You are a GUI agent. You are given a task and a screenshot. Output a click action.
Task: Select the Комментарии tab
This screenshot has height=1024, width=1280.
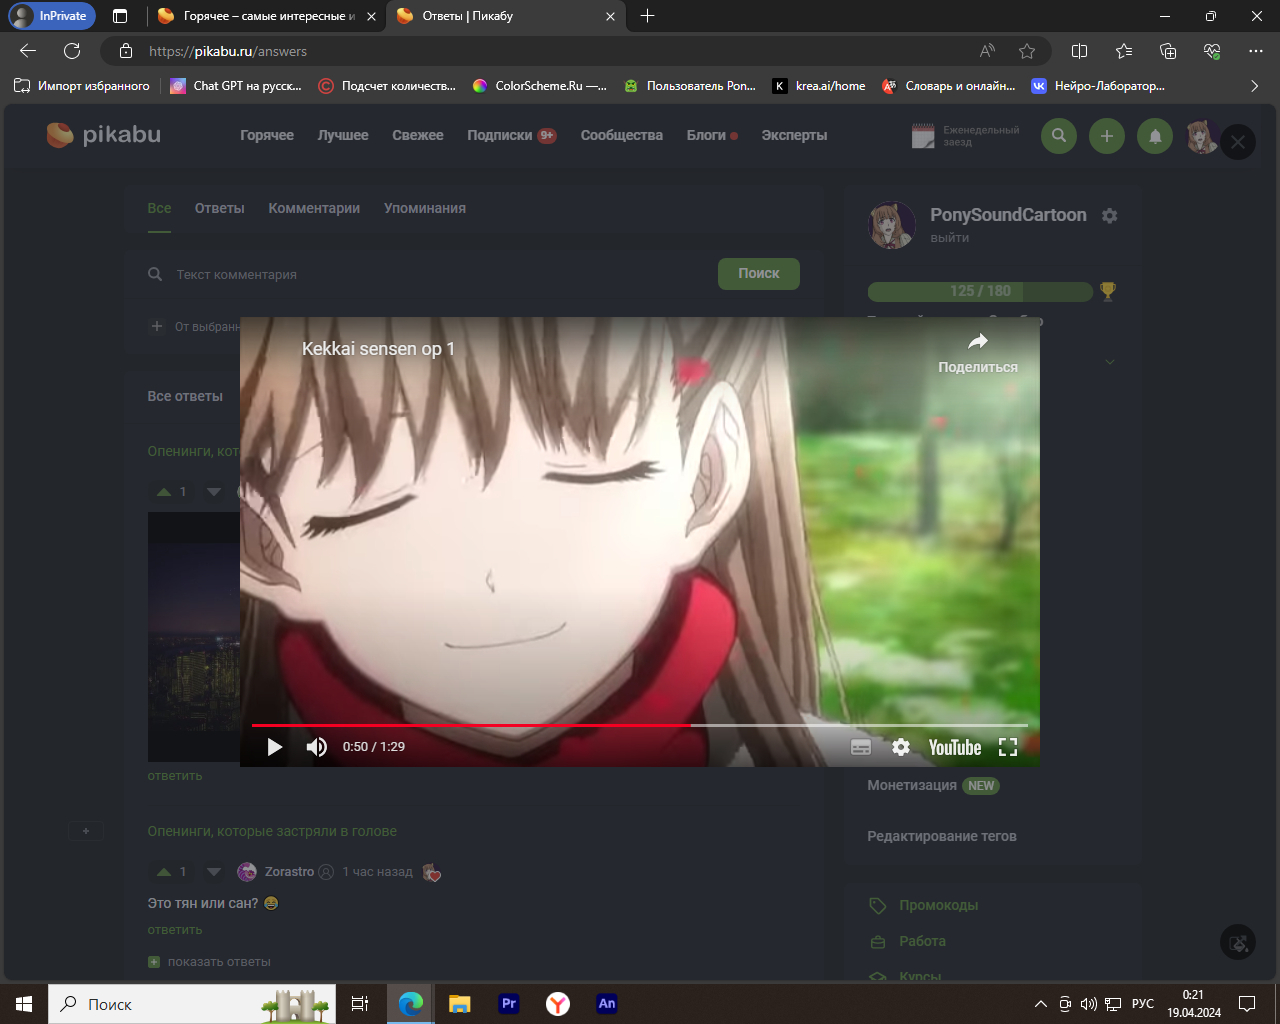click(x=314, y=208)
